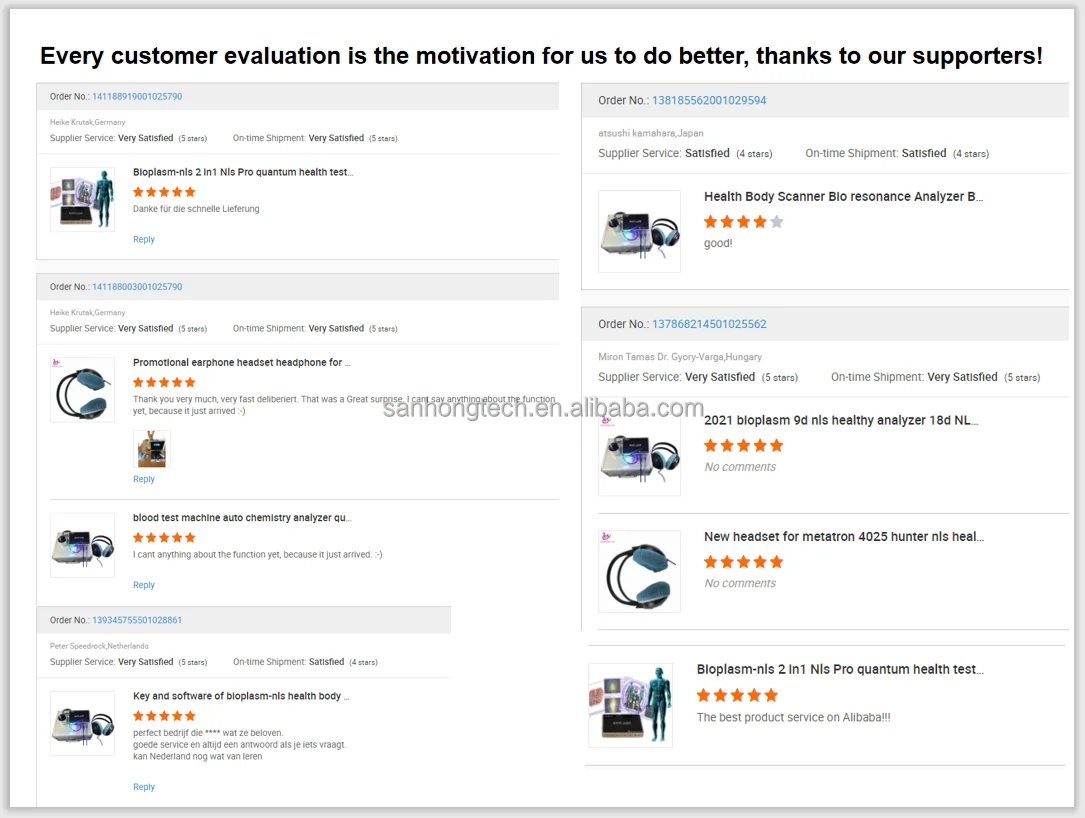Viewport: 1085px width, 818px height.
Task: Open Health Body Scanner Bio resonance Analyzer title
Action: pos(843,197)
